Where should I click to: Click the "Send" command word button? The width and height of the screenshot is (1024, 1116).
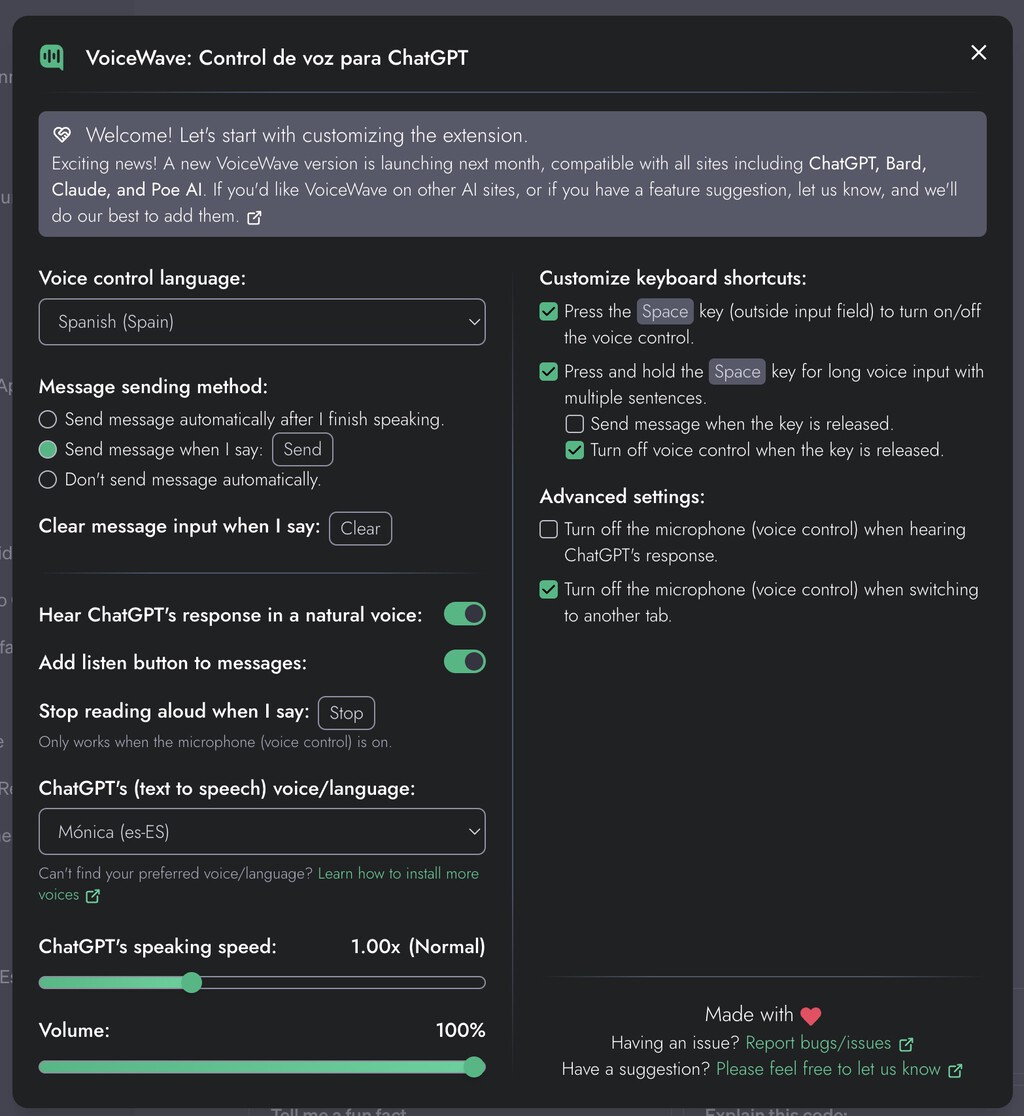302,449
